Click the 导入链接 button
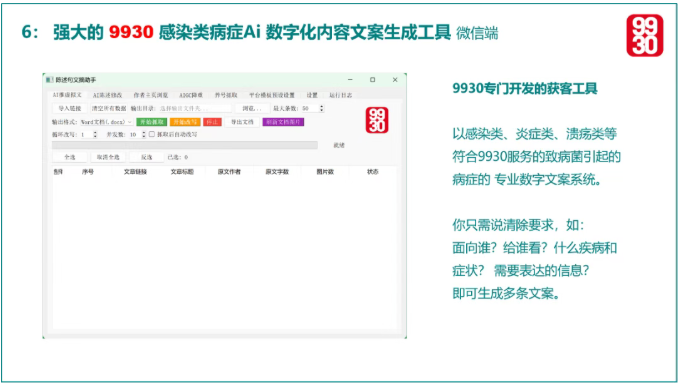This screenshot has width=680, height=385. (70, 108)
